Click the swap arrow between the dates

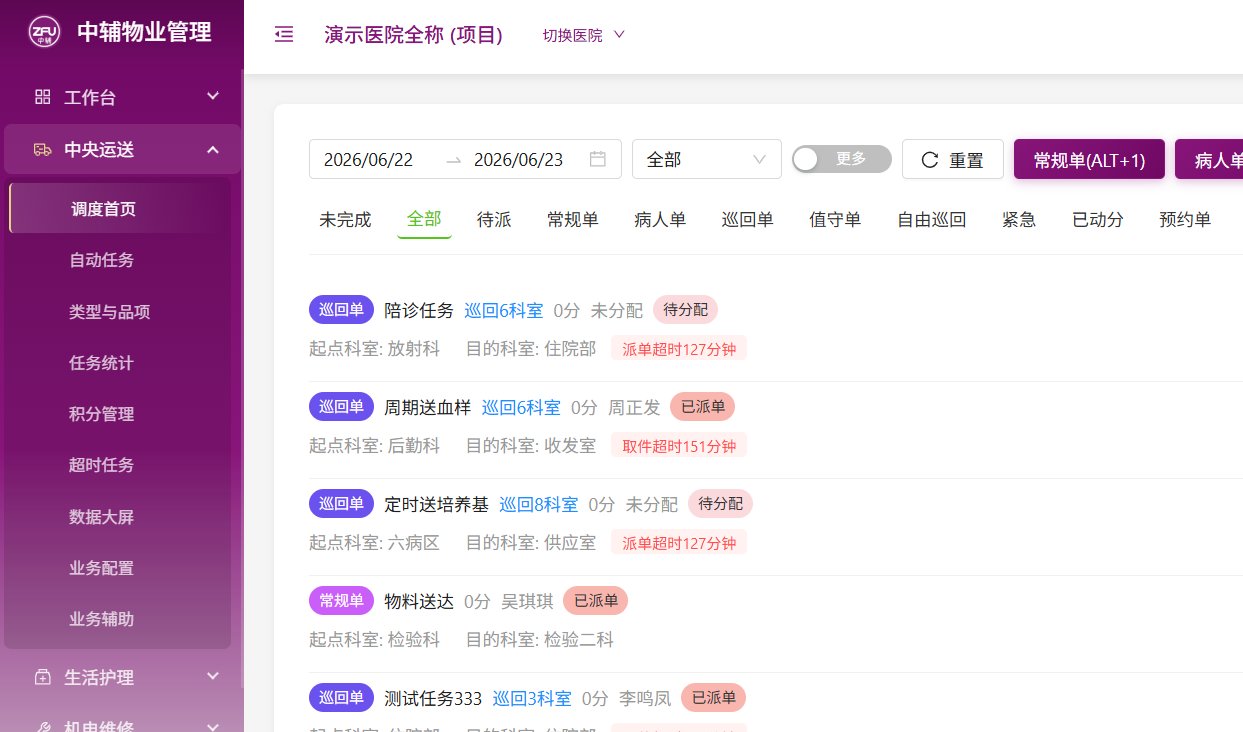click(454, 160)
